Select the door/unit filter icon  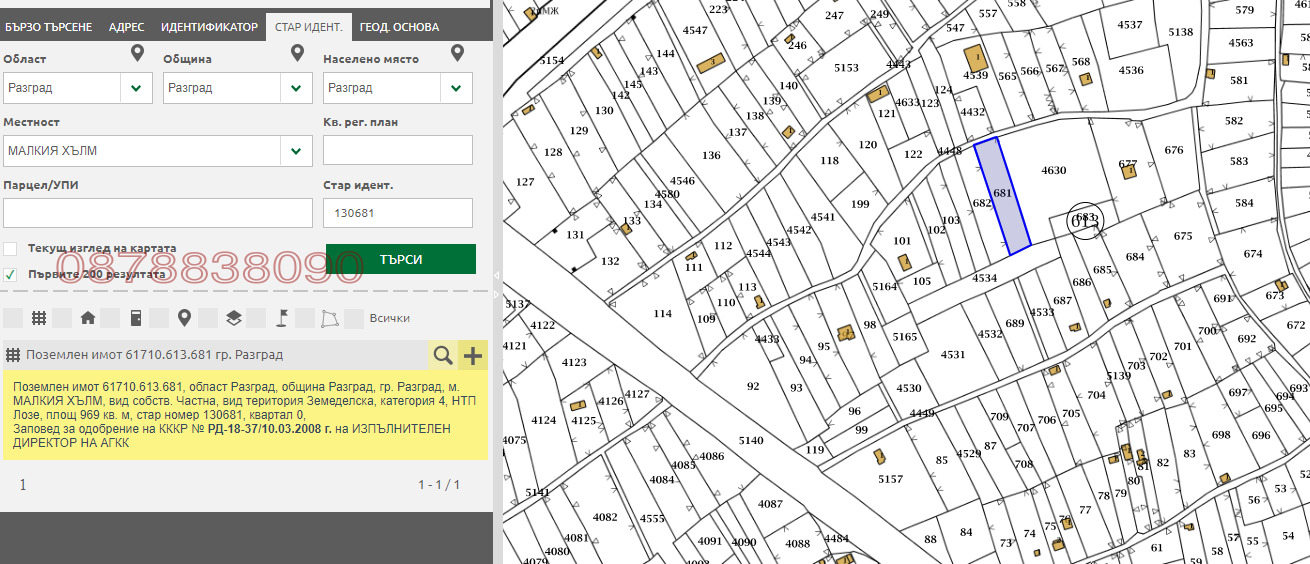point(136,318)
